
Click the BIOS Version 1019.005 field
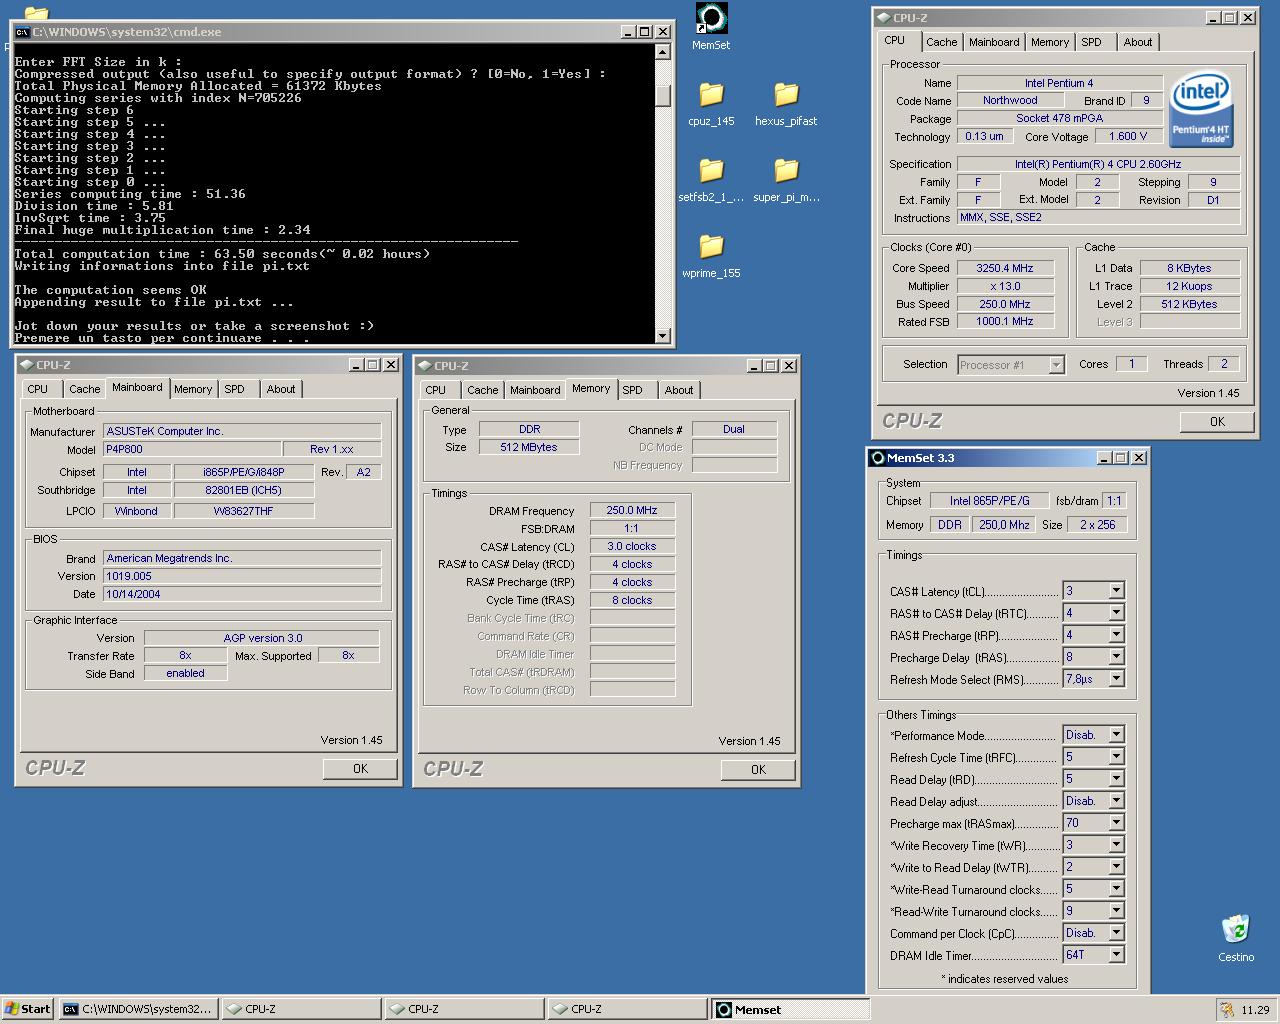pyautogui.click(x=242, y=576)
